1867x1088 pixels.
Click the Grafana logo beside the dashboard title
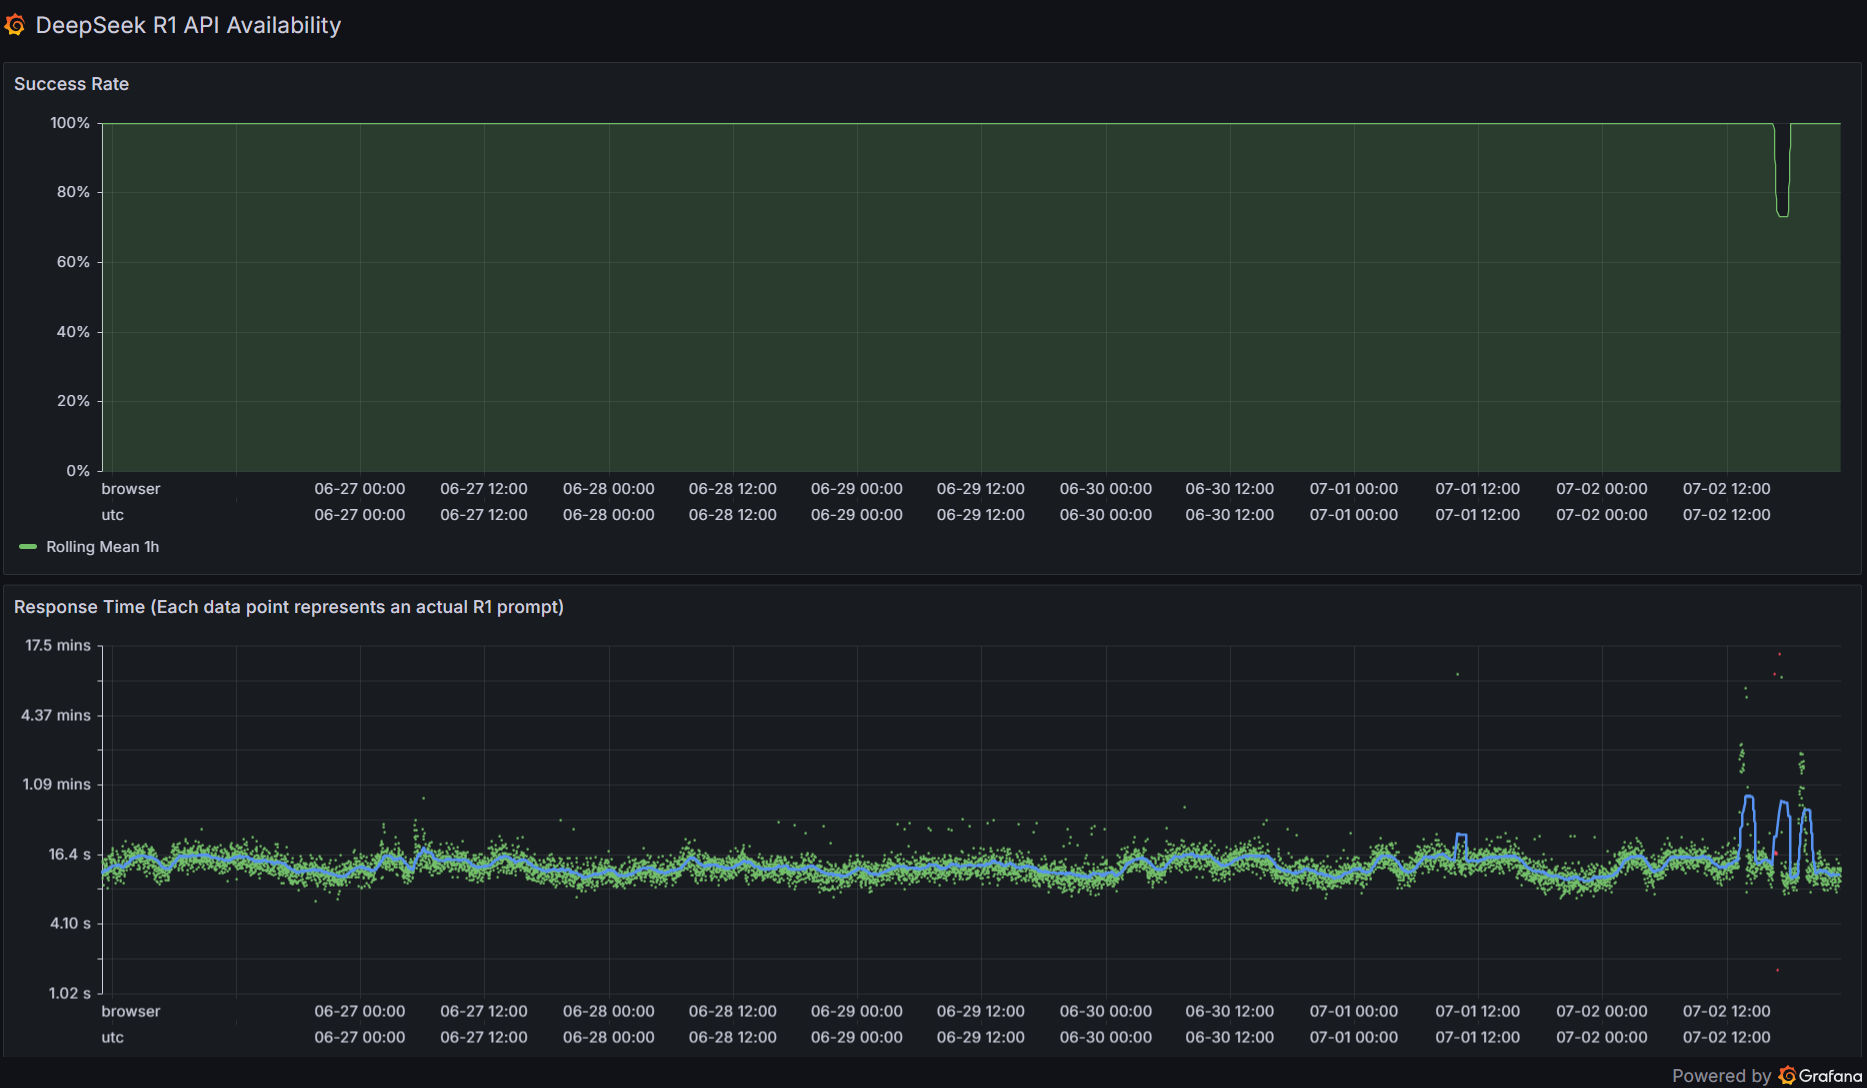15,25
